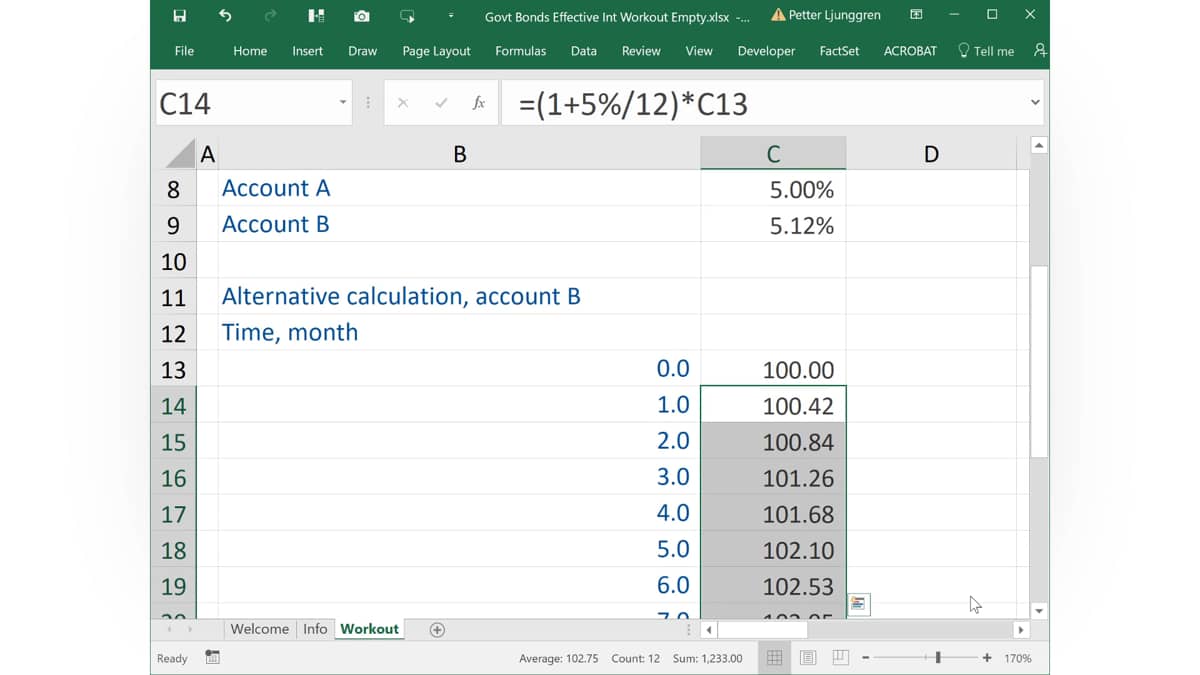Click 'Alternative calculation, account B' cell
This screenshot has height=675, width=1200.
pyautogui.click(x=459, y=296)
